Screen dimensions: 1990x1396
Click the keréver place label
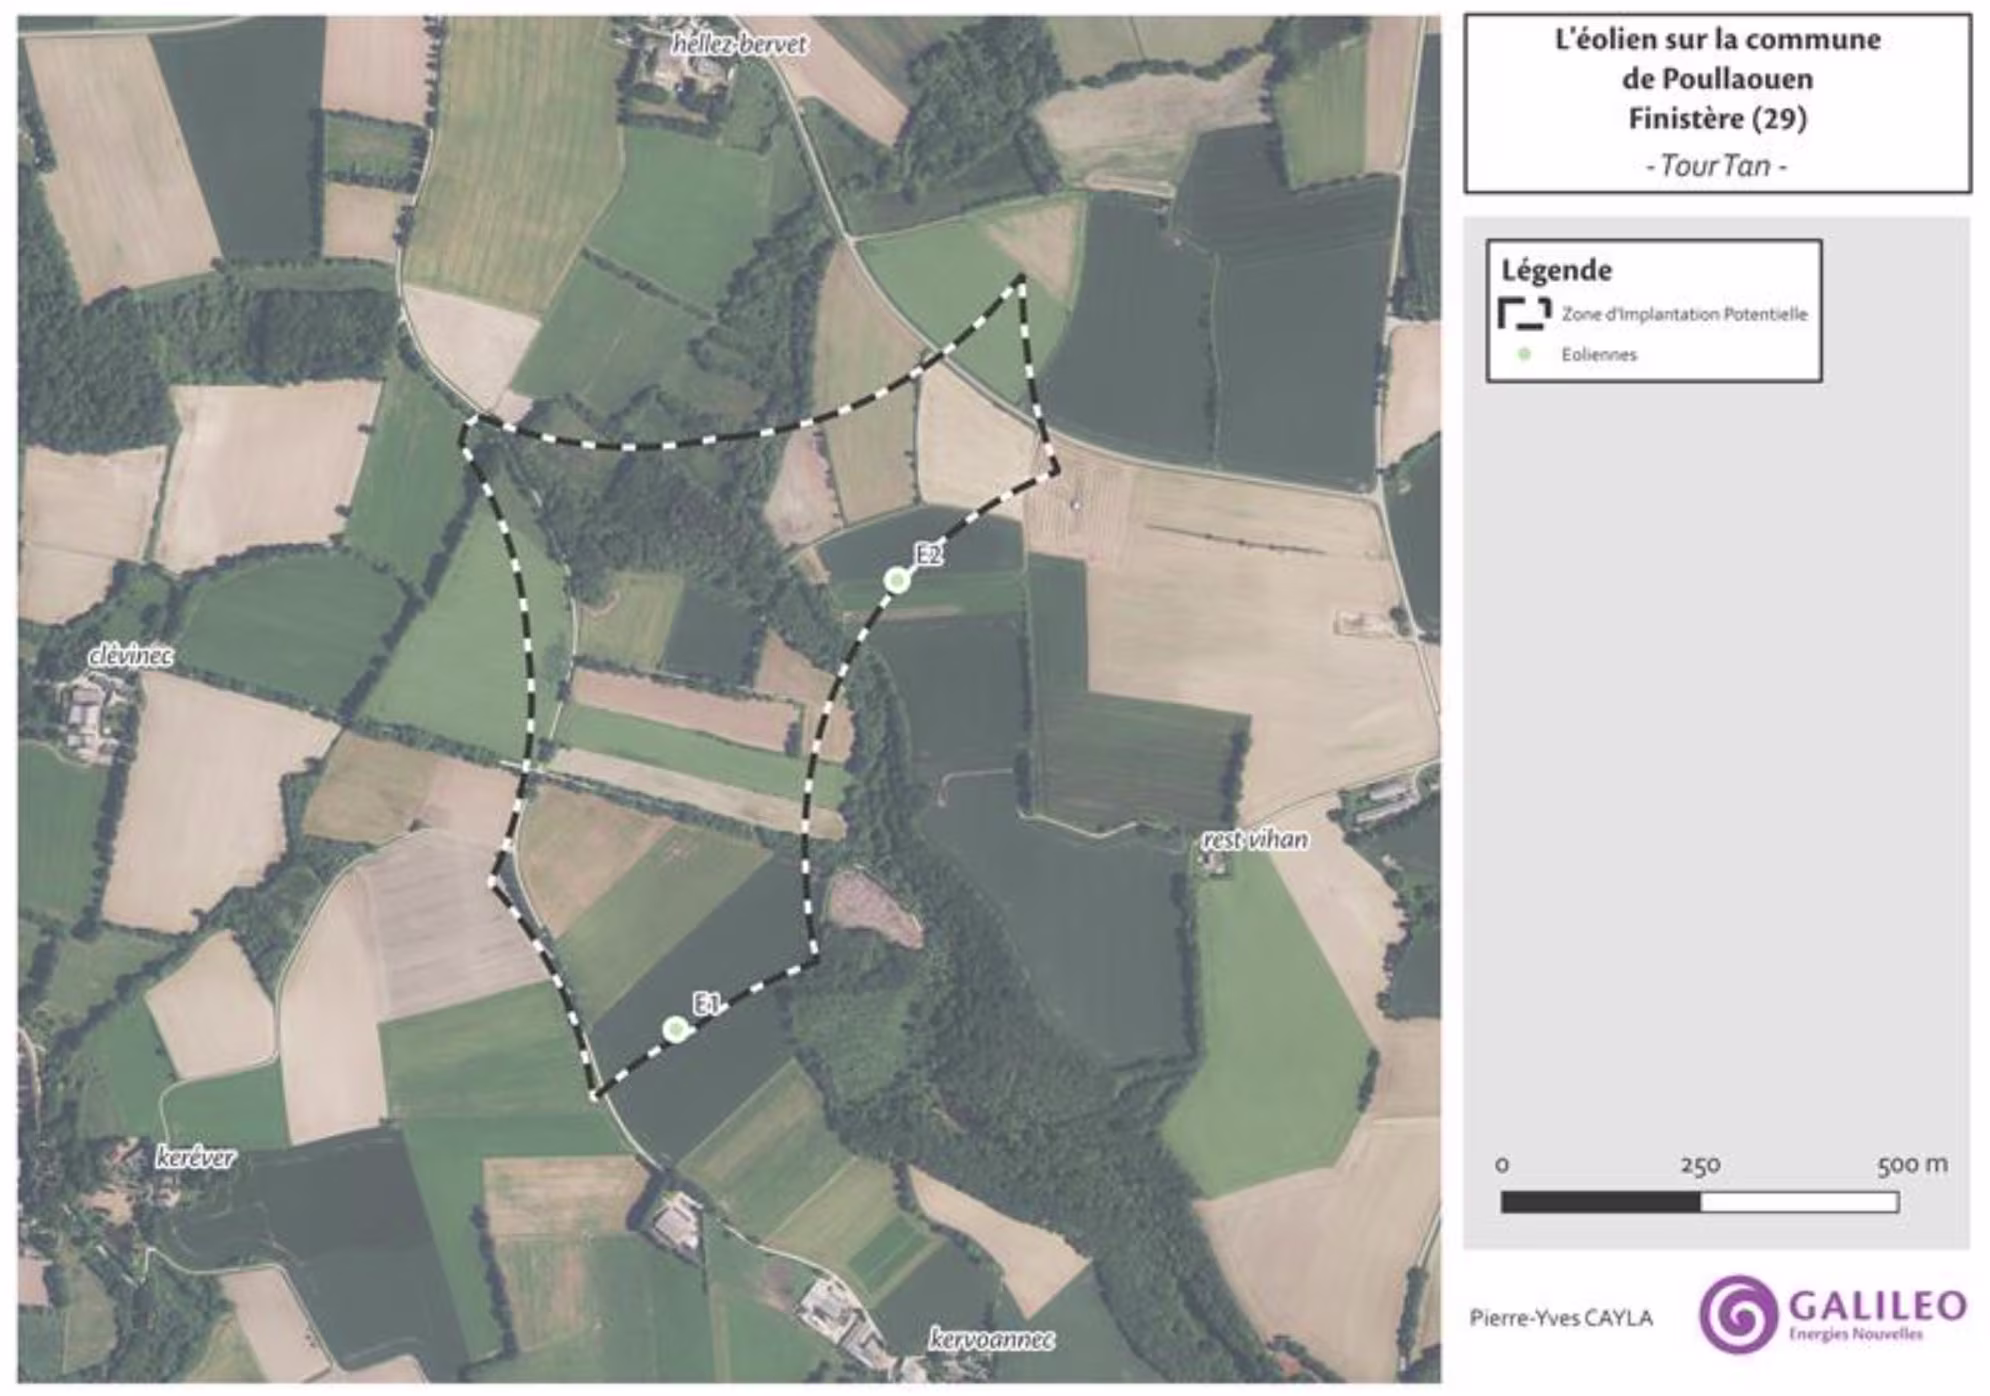(196, 1158)
